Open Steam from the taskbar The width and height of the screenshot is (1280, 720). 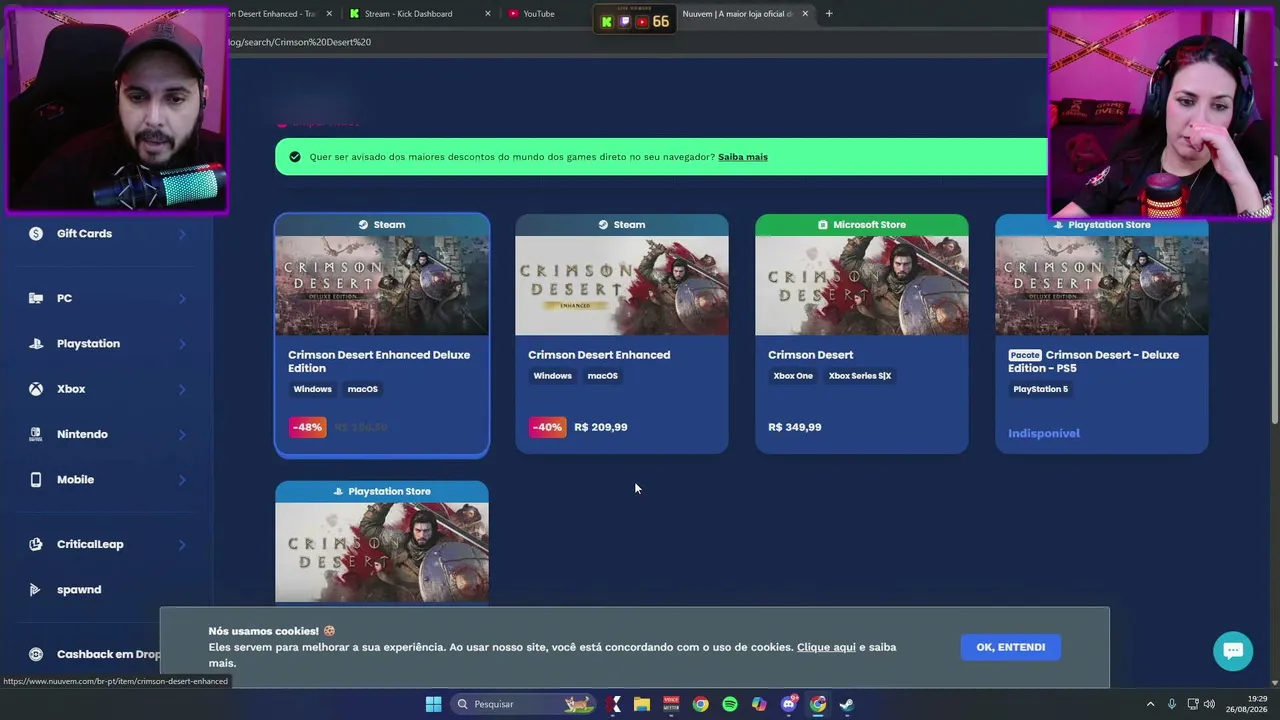[x=847, y=704]
